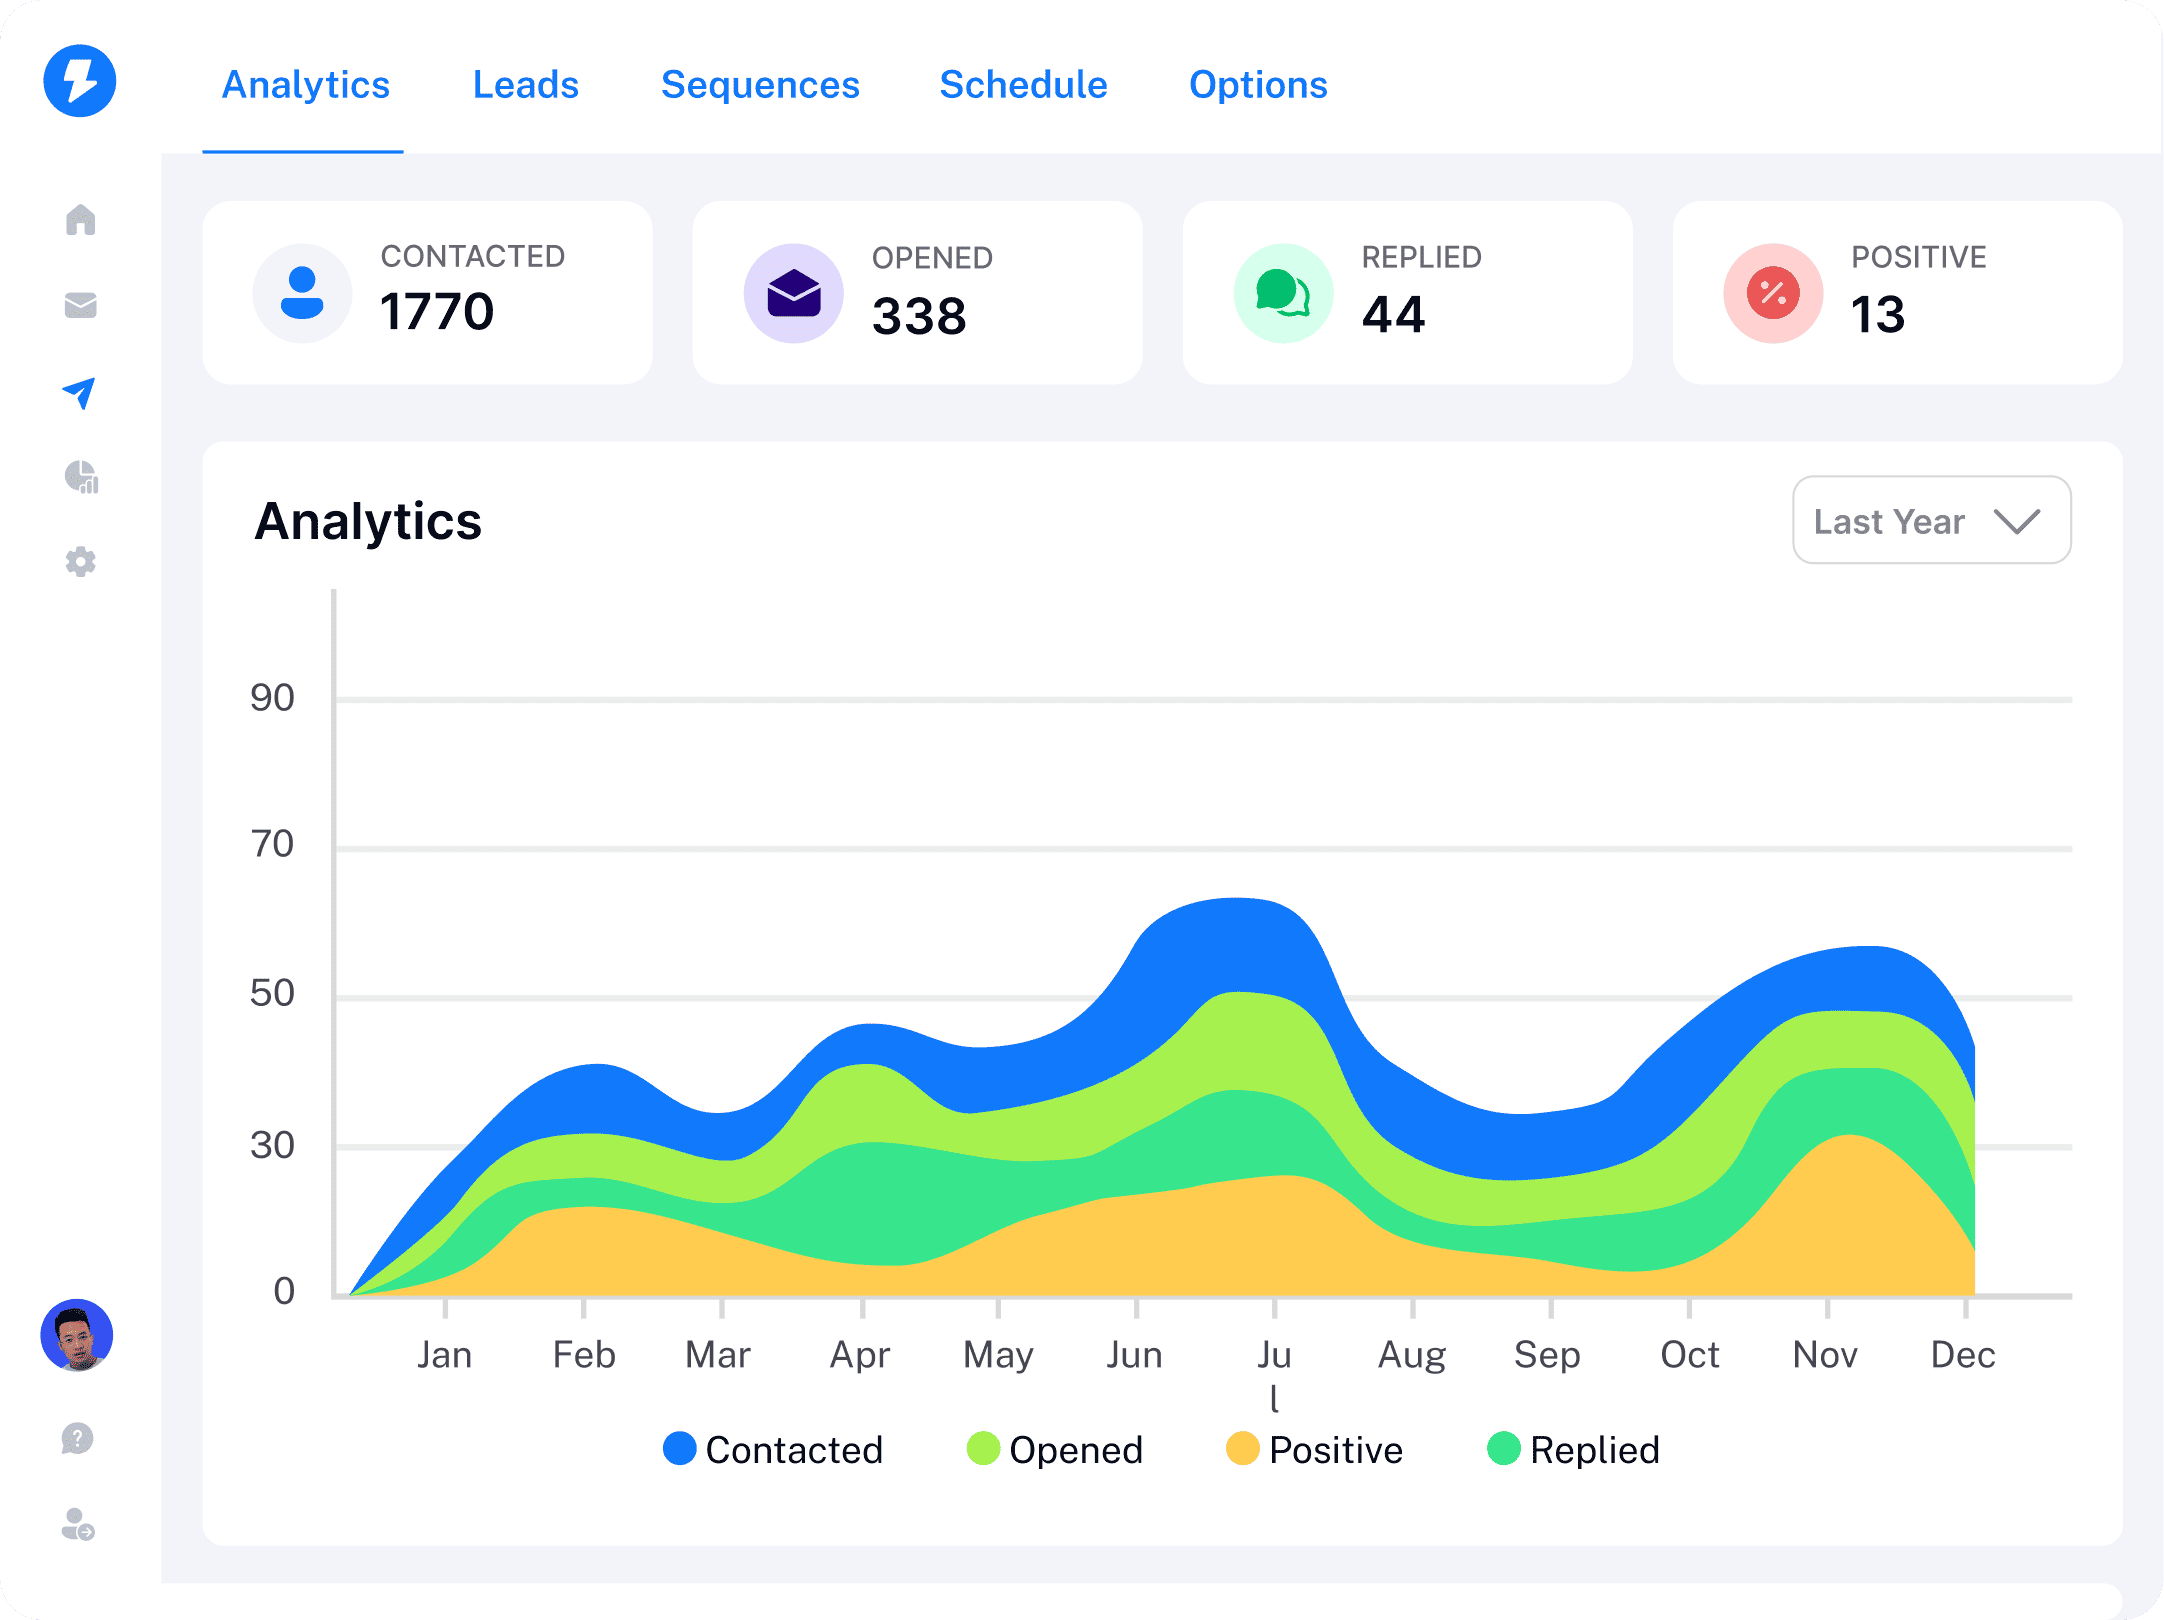The image size is (2164, 1620).
Task: Open Settings via the gear icon
Action: 80,562
